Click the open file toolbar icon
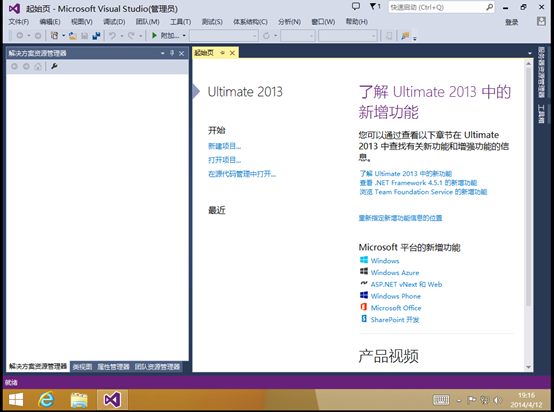Screen dimensions: 554x412 pos(73,36)
